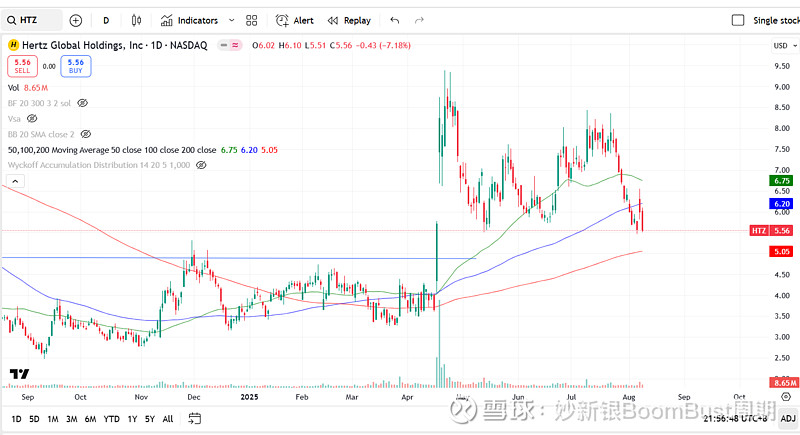The width and height of the screenshot is (800, 435).
Task: Select the 1M range tab
Action: tap(53, 419)
